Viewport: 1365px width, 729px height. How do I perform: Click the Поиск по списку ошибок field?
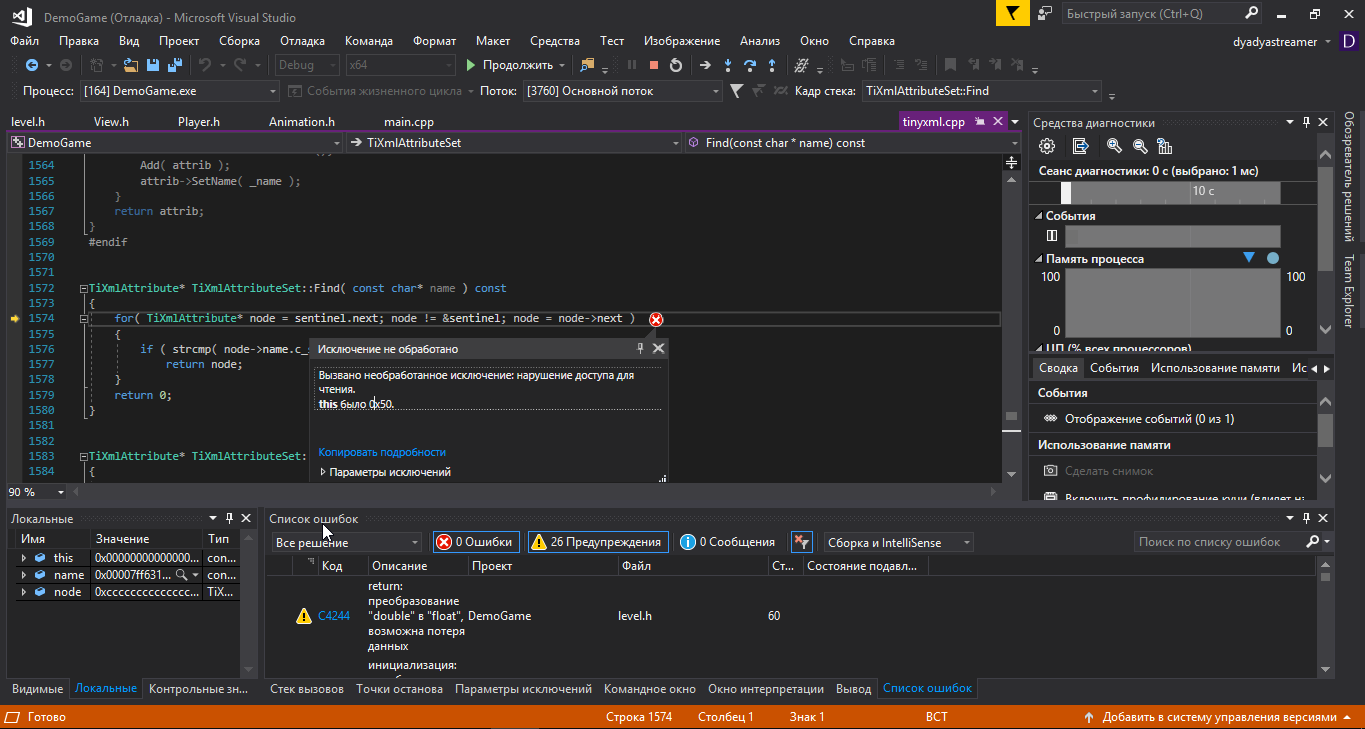tap(1218, 542)
